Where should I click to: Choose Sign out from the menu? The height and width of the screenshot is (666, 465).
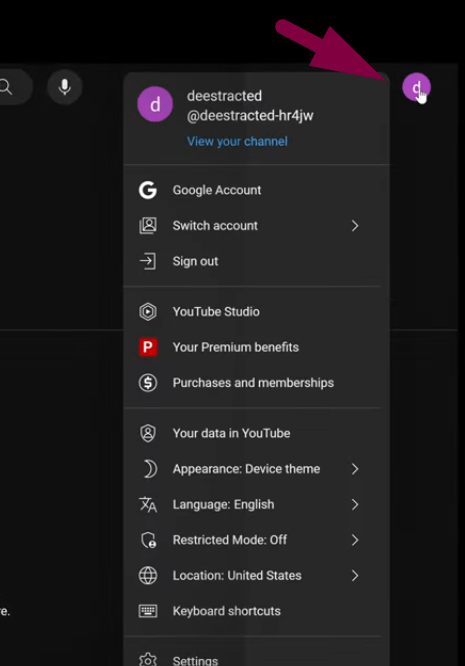[195, 261]
